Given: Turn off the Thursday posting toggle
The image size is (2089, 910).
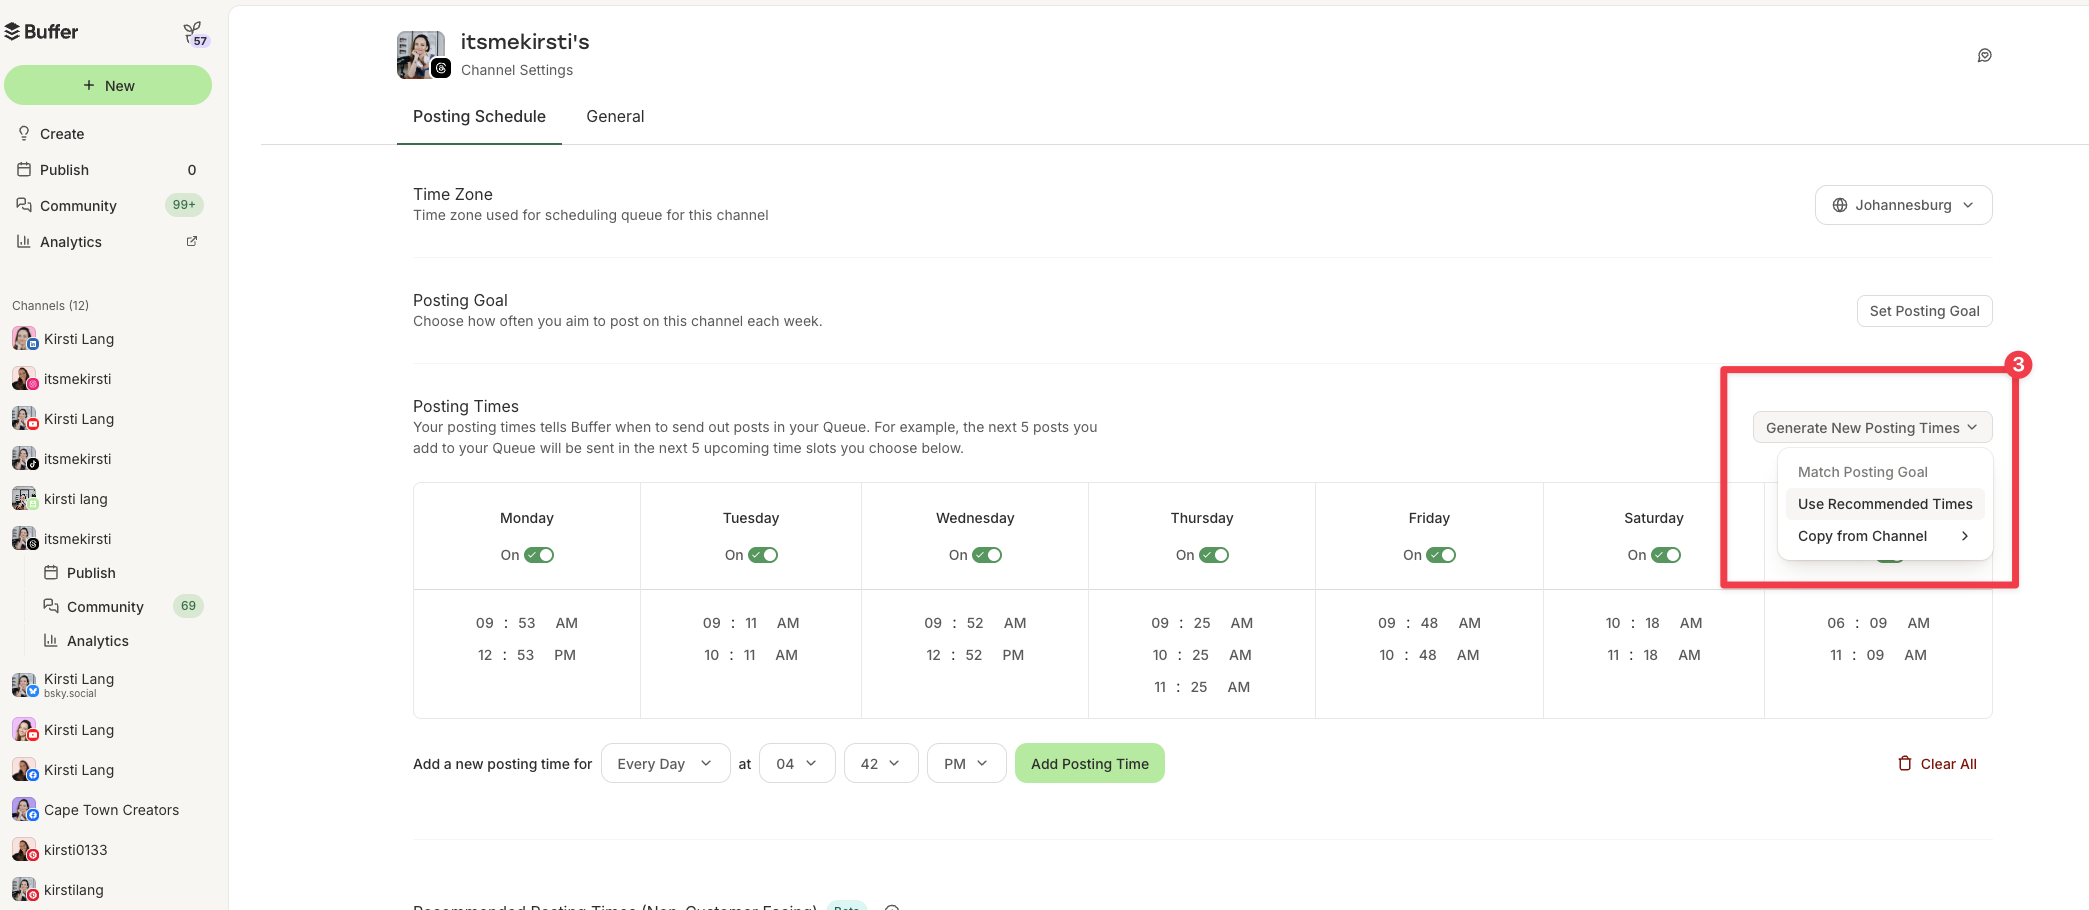Looking at the screenshot, I should point(1214,555).
